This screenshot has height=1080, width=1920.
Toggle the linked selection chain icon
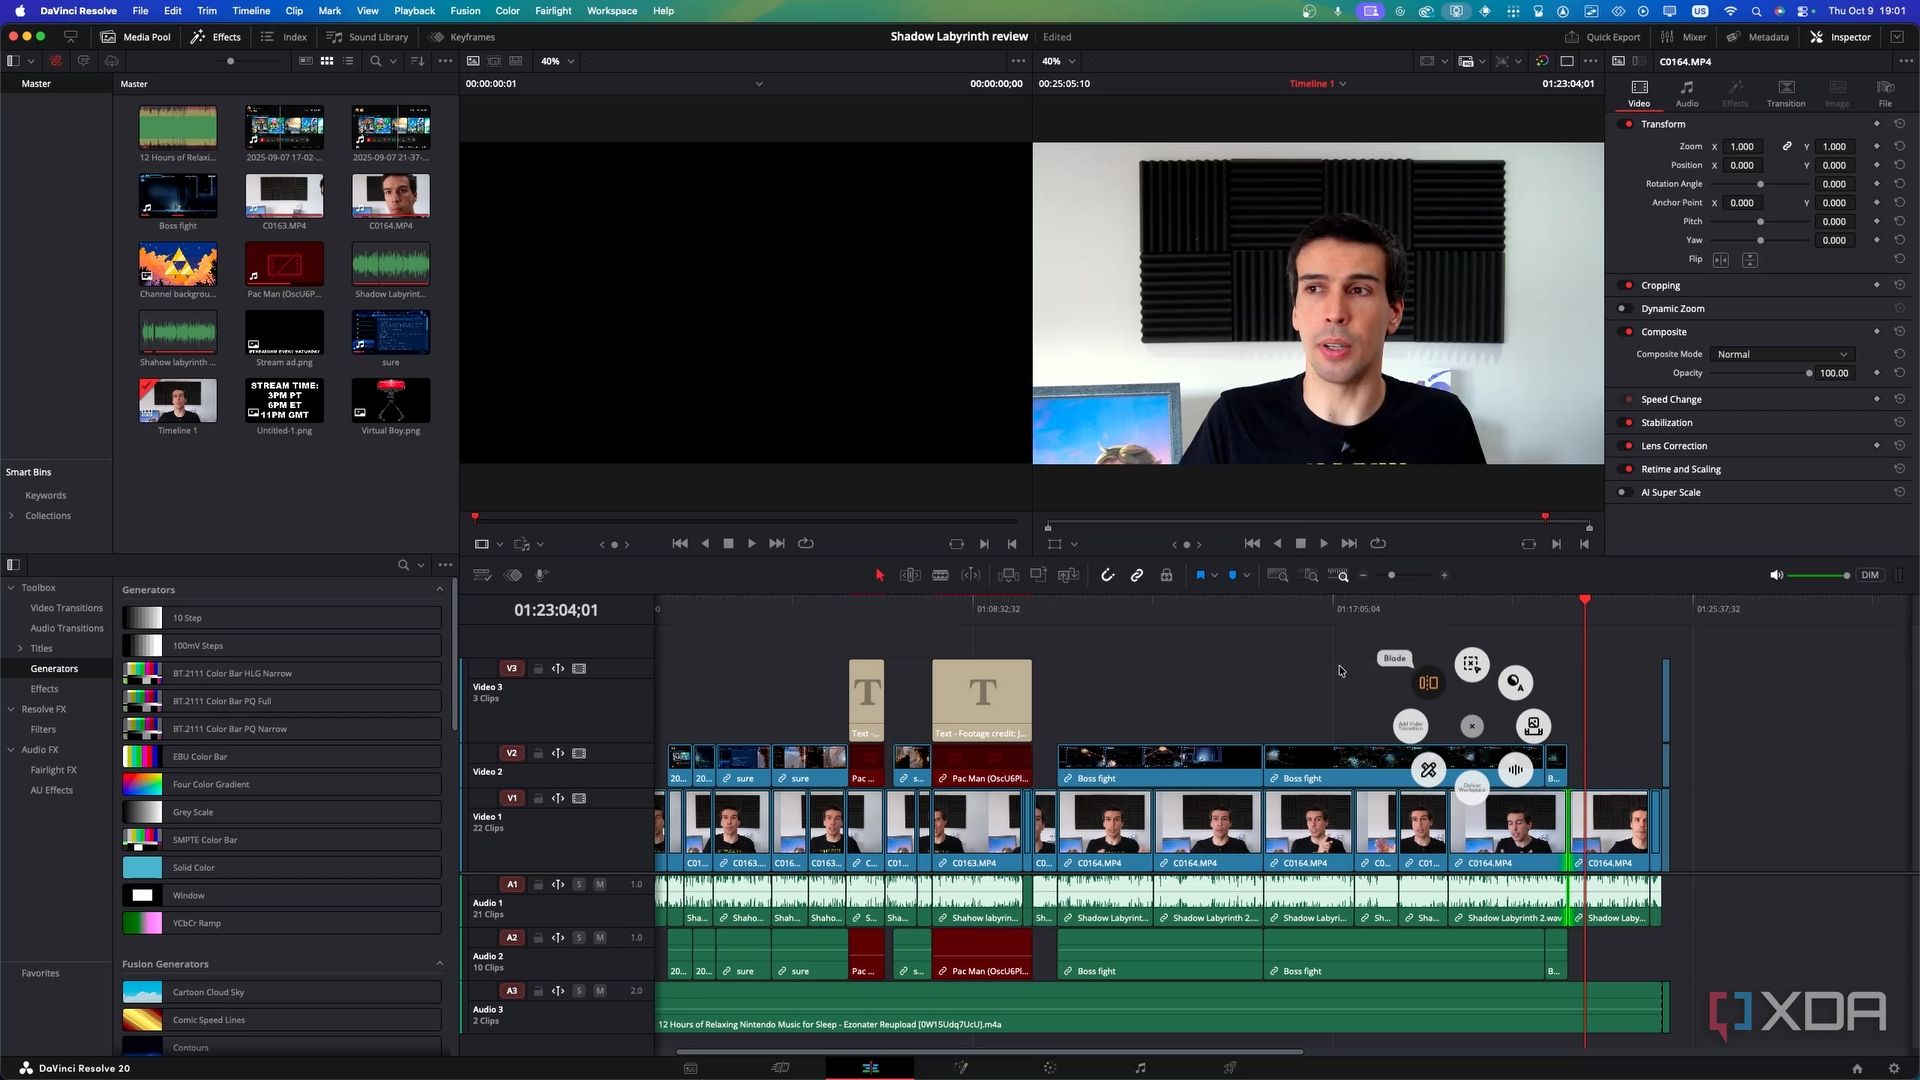[1137, 575]
